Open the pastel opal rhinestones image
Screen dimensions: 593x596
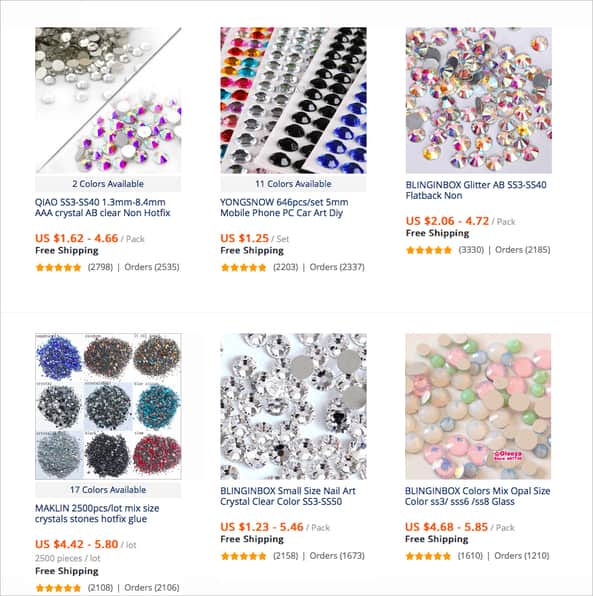pyautogui.click(x=478, y=406)
